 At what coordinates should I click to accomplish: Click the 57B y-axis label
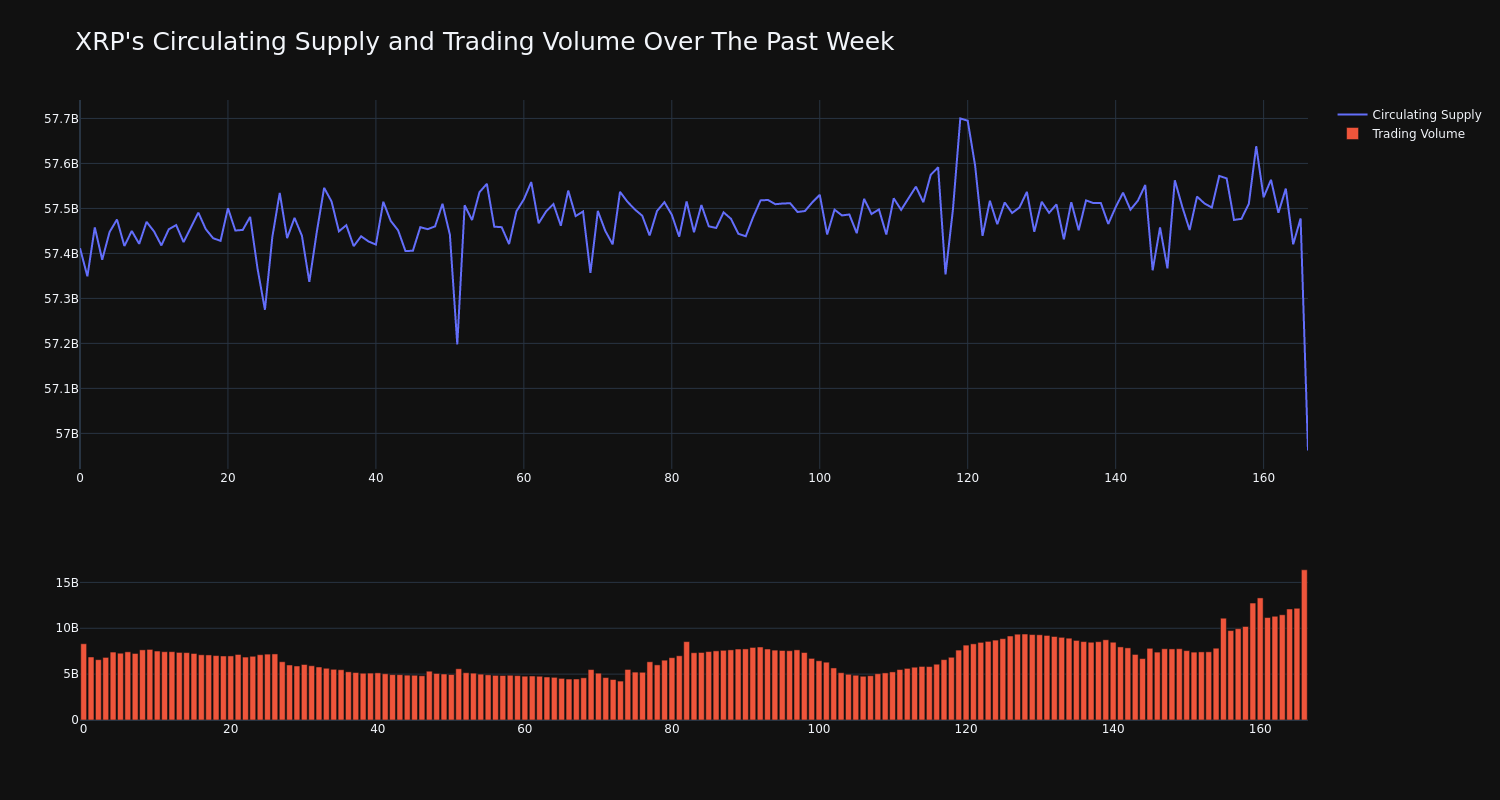(67, 434)
